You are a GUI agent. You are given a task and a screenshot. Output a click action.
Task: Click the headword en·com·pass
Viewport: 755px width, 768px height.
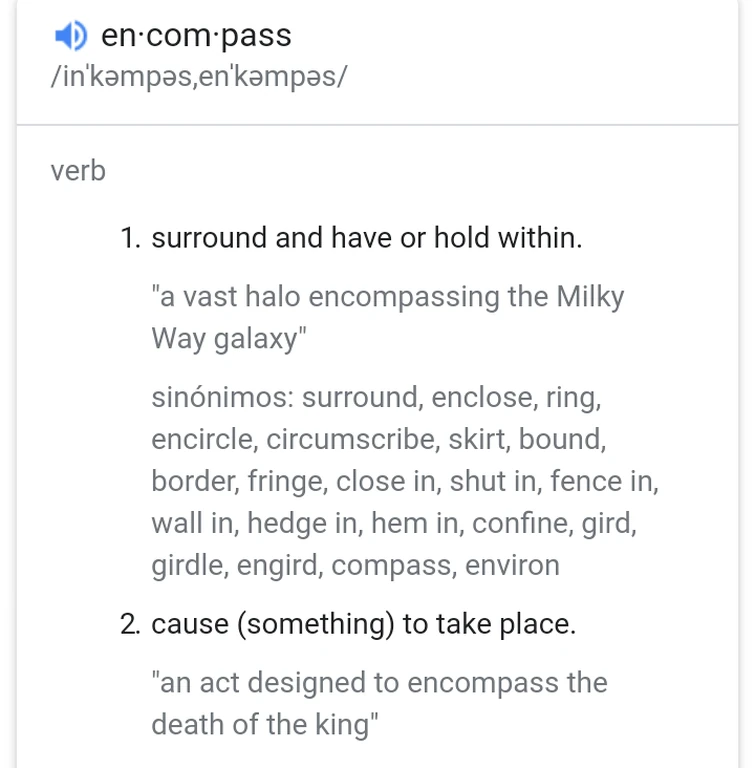(196, 36)
